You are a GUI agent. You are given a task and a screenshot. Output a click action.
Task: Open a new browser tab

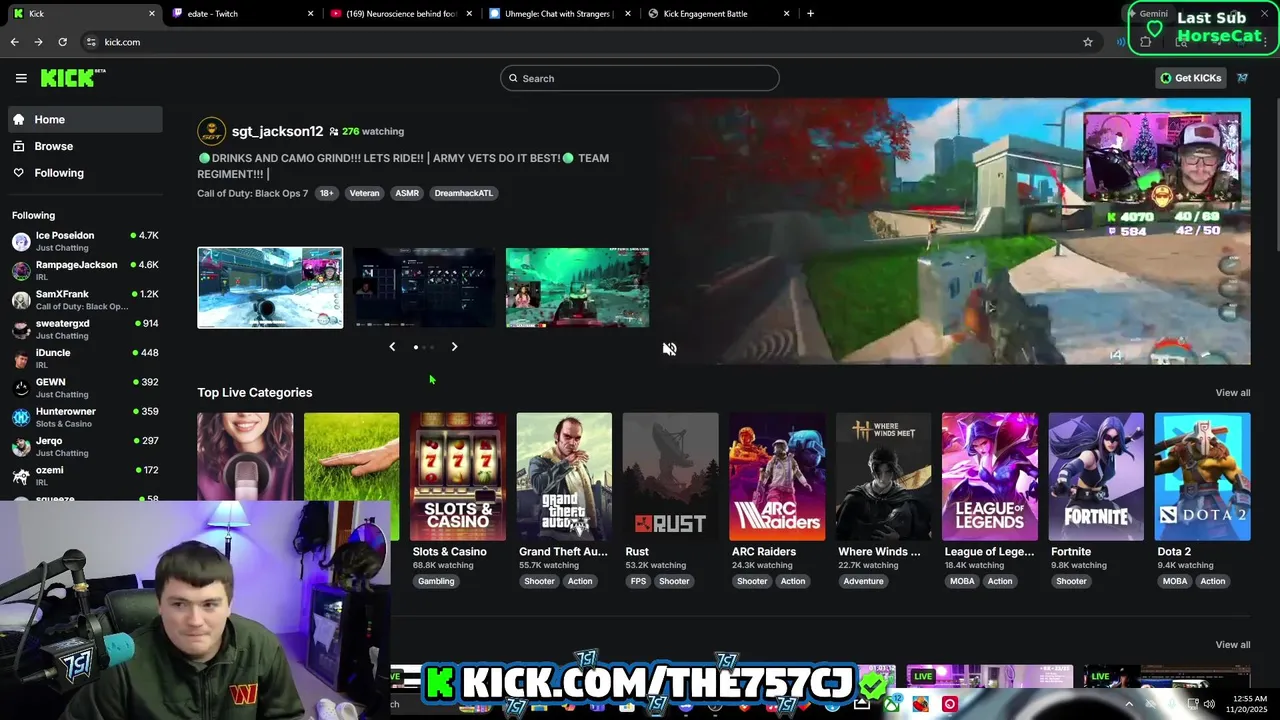pyautogui.click(x=810, y=14)
